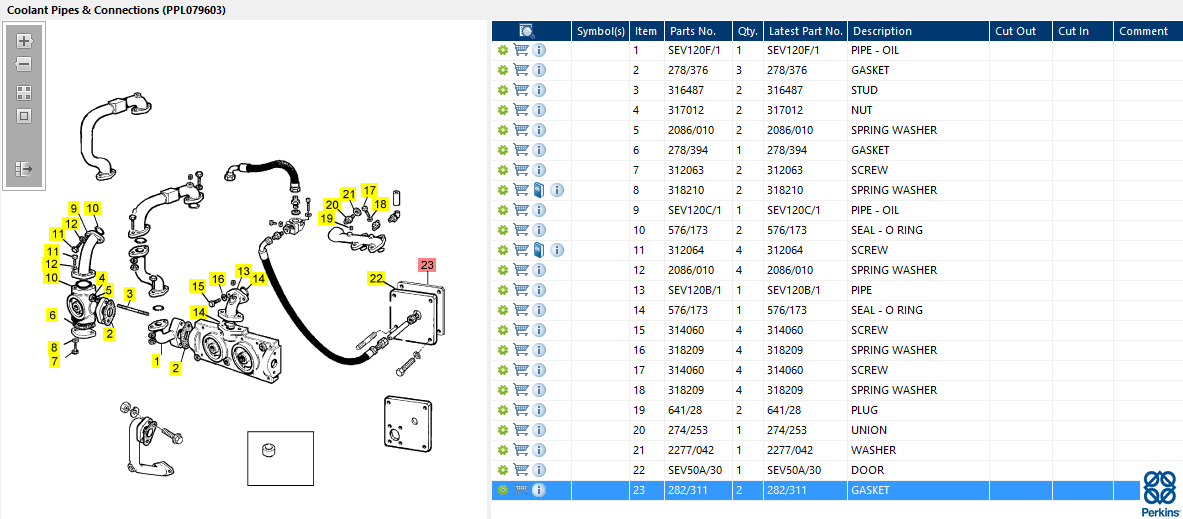This screenshot has width=1183, height=519.
Task: Add item 11 SCREW 312064 to cart
Action: click(521, 250)
